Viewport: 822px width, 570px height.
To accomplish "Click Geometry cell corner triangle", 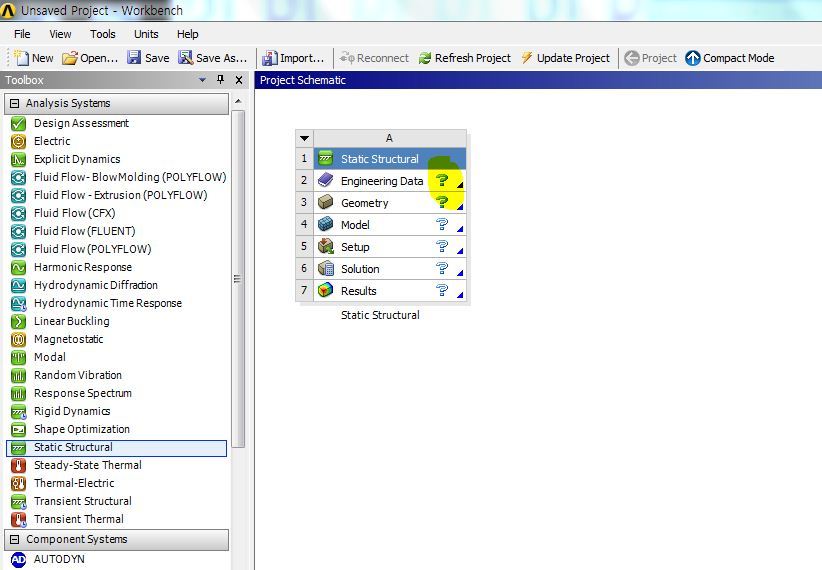I will 460,207.
